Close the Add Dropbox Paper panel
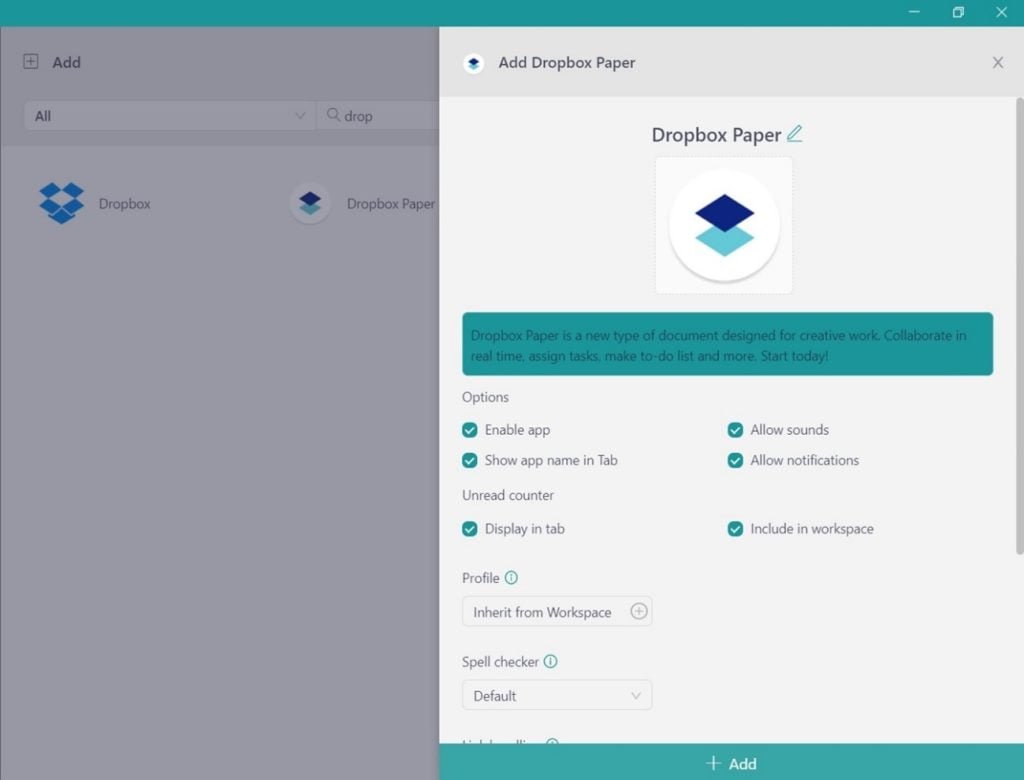Viewport: 1024px width, 780px height. click(x=997, y=62)
